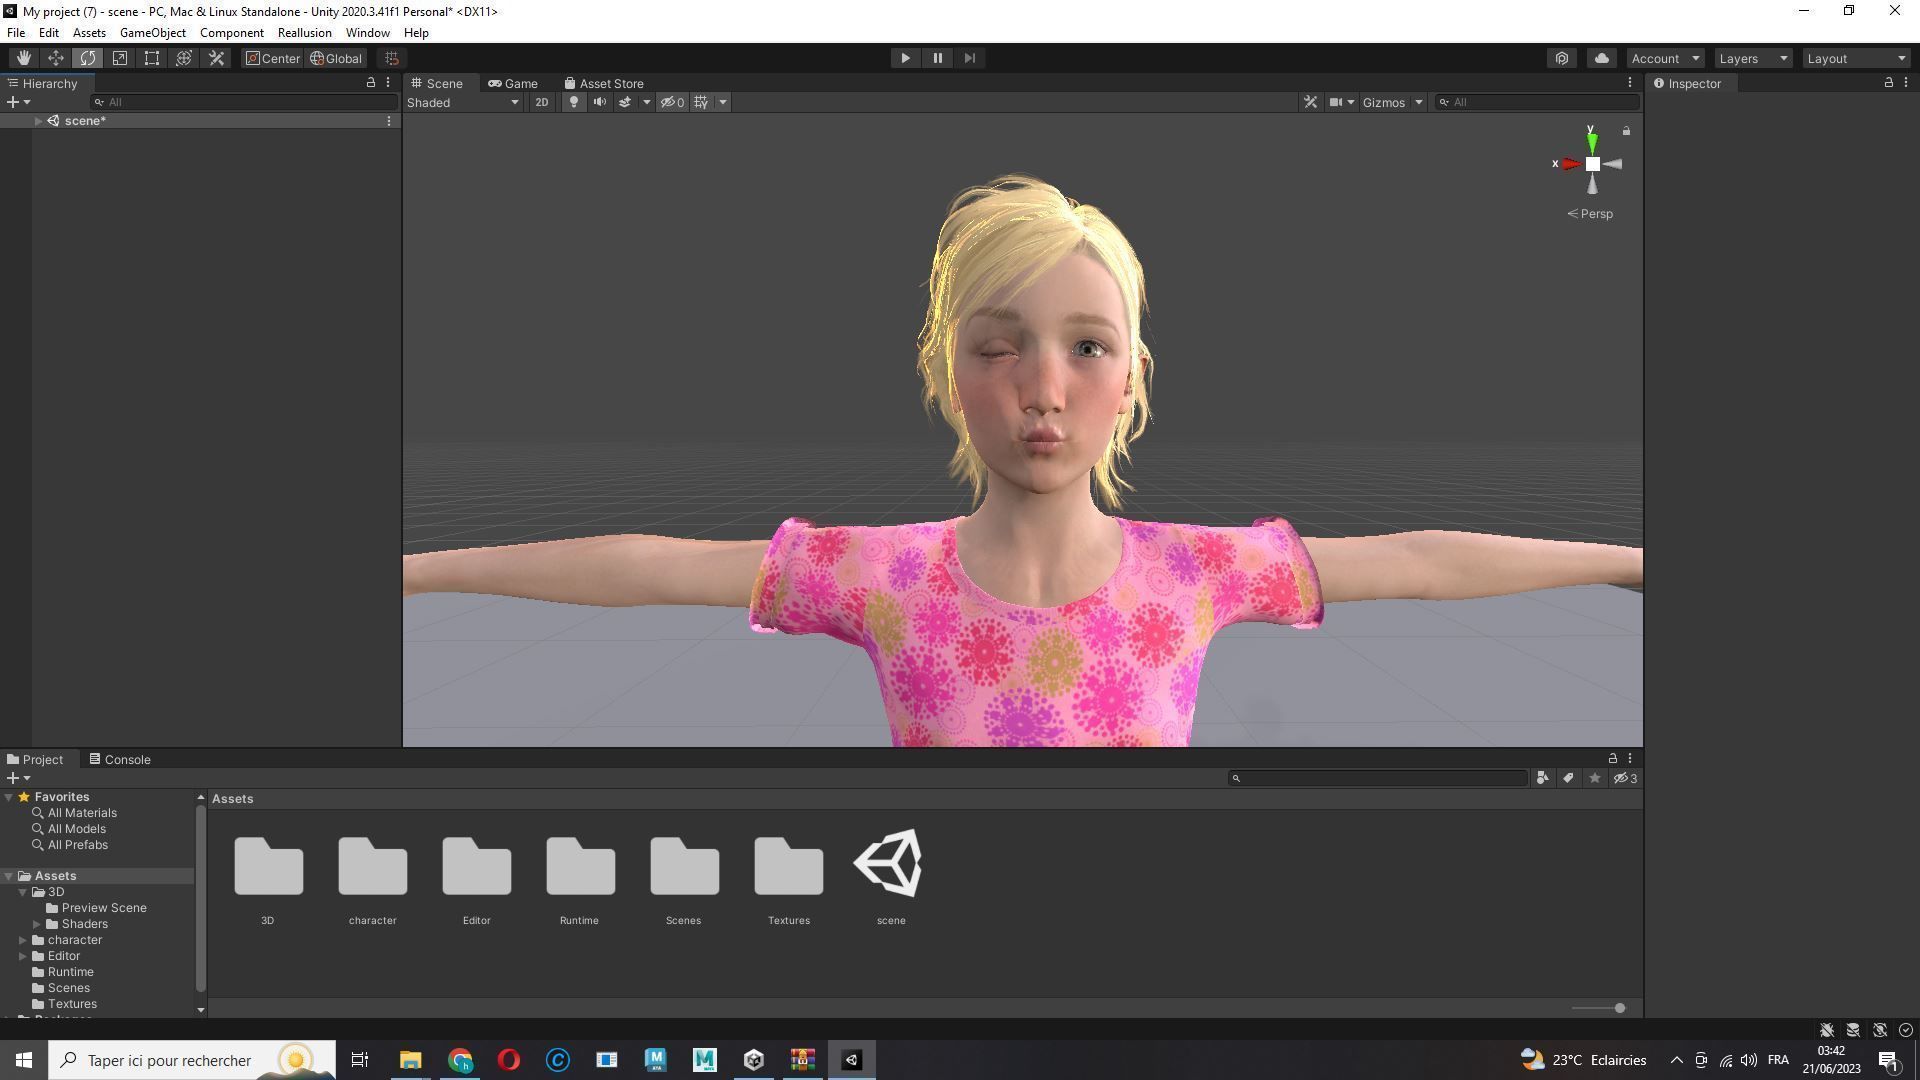Click the Pause button
This screenshot has width=1920, height=1080.
[x=937, y=58]
